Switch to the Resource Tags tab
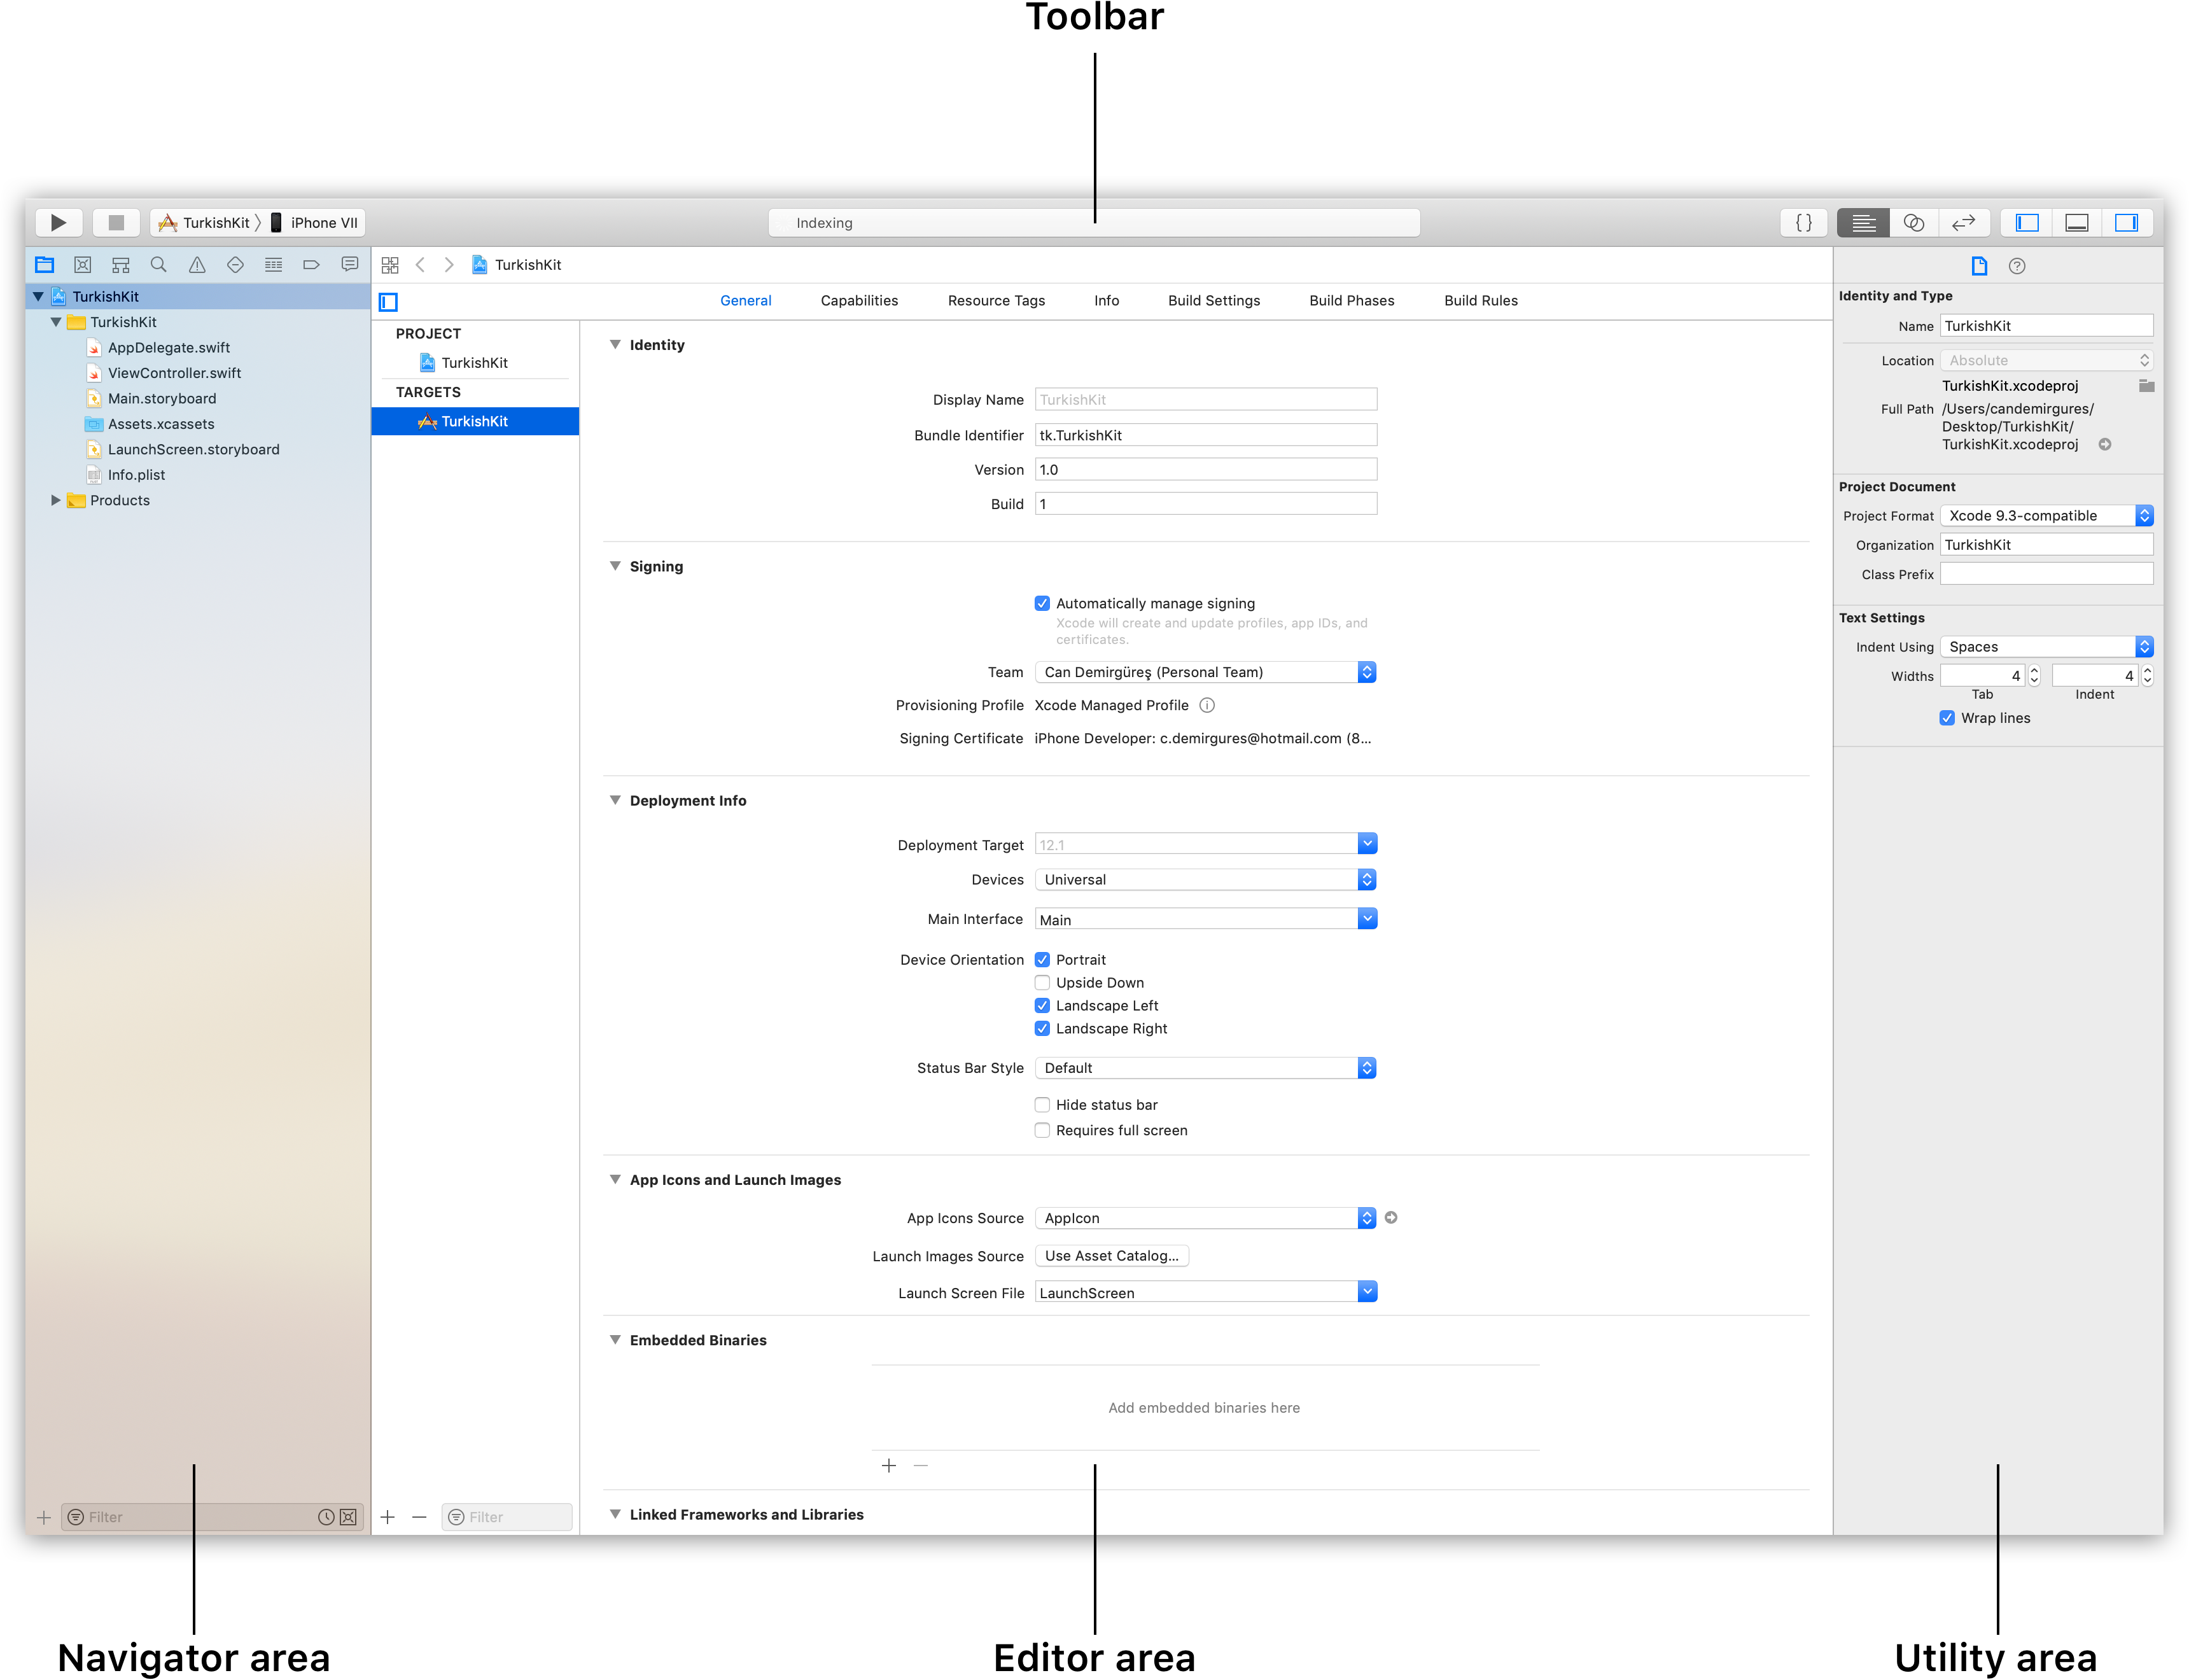This screenshot has height=1680, width=2189. (x=996, y=301)
